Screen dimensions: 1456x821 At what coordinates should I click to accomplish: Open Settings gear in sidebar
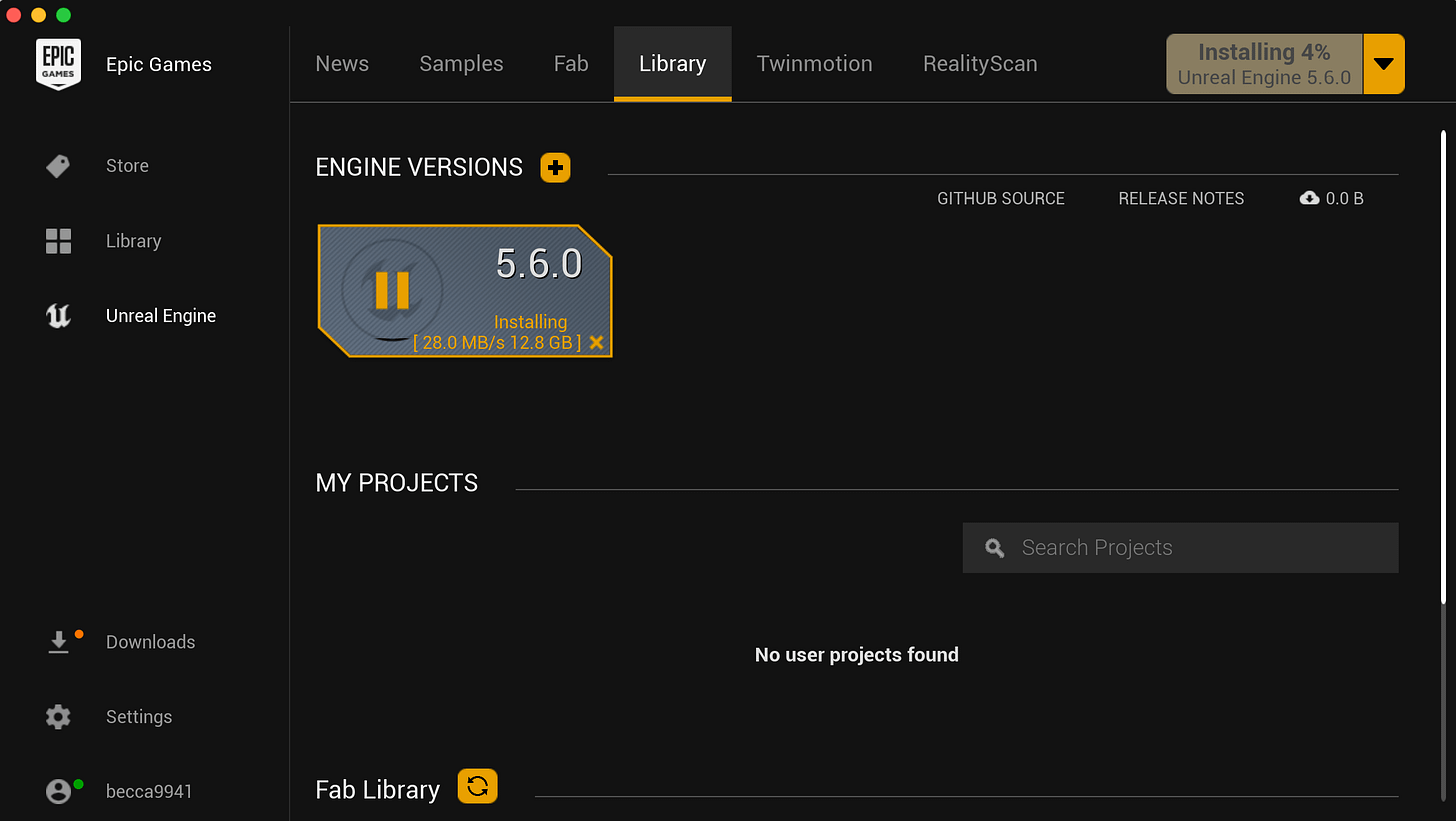[59, 717]
